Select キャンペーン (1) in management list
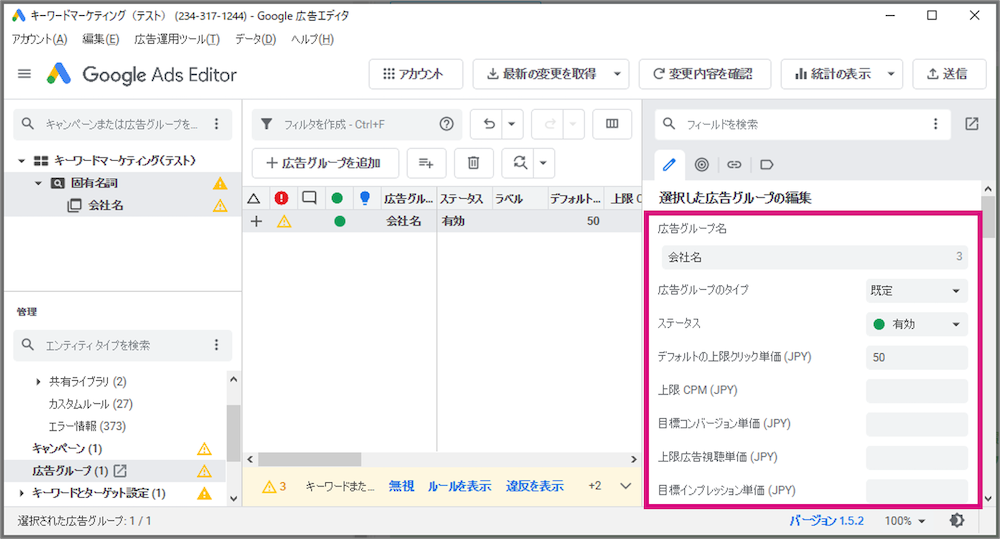Screen dimensions: 1000x539 click(x=67, y=448)
